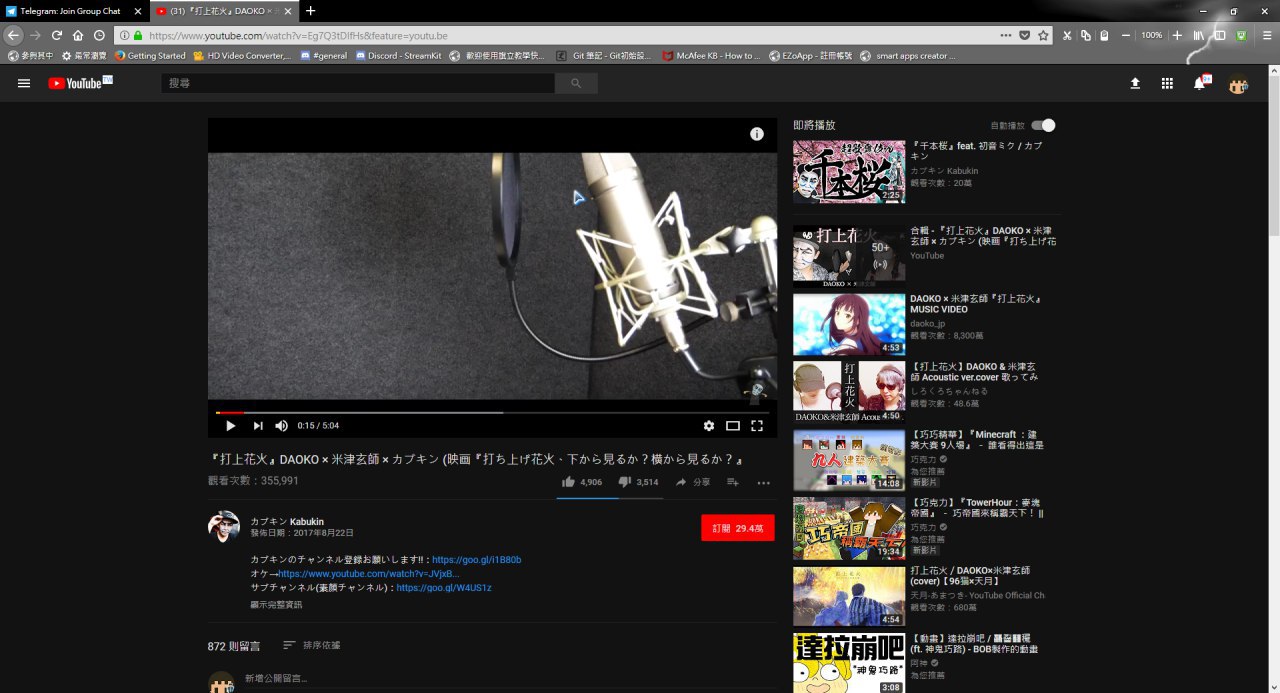Screen dimensions: 1280x693
Task: Expand the full description with 顯示完整資訊
Action: [276, 605]
